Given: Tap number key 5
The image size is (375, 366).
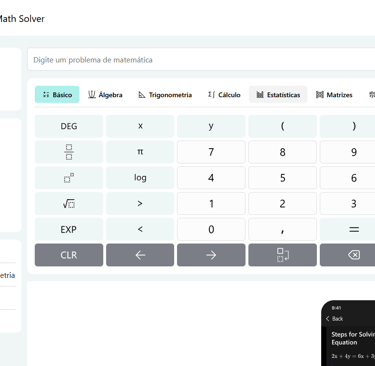Looking at the screenshot, I should (282, 178).
